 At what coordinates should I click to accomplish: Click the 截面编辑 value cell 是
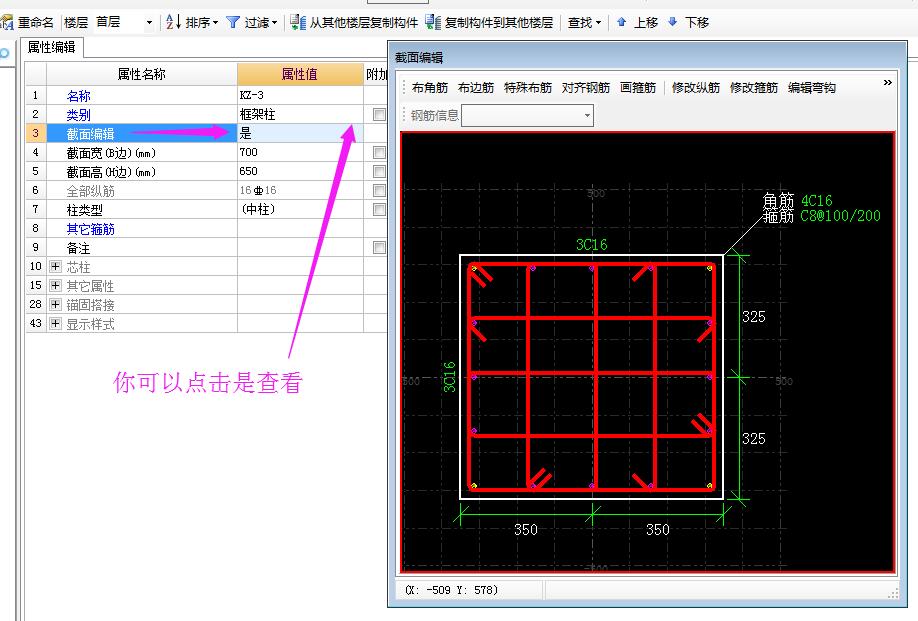point(300,133)
